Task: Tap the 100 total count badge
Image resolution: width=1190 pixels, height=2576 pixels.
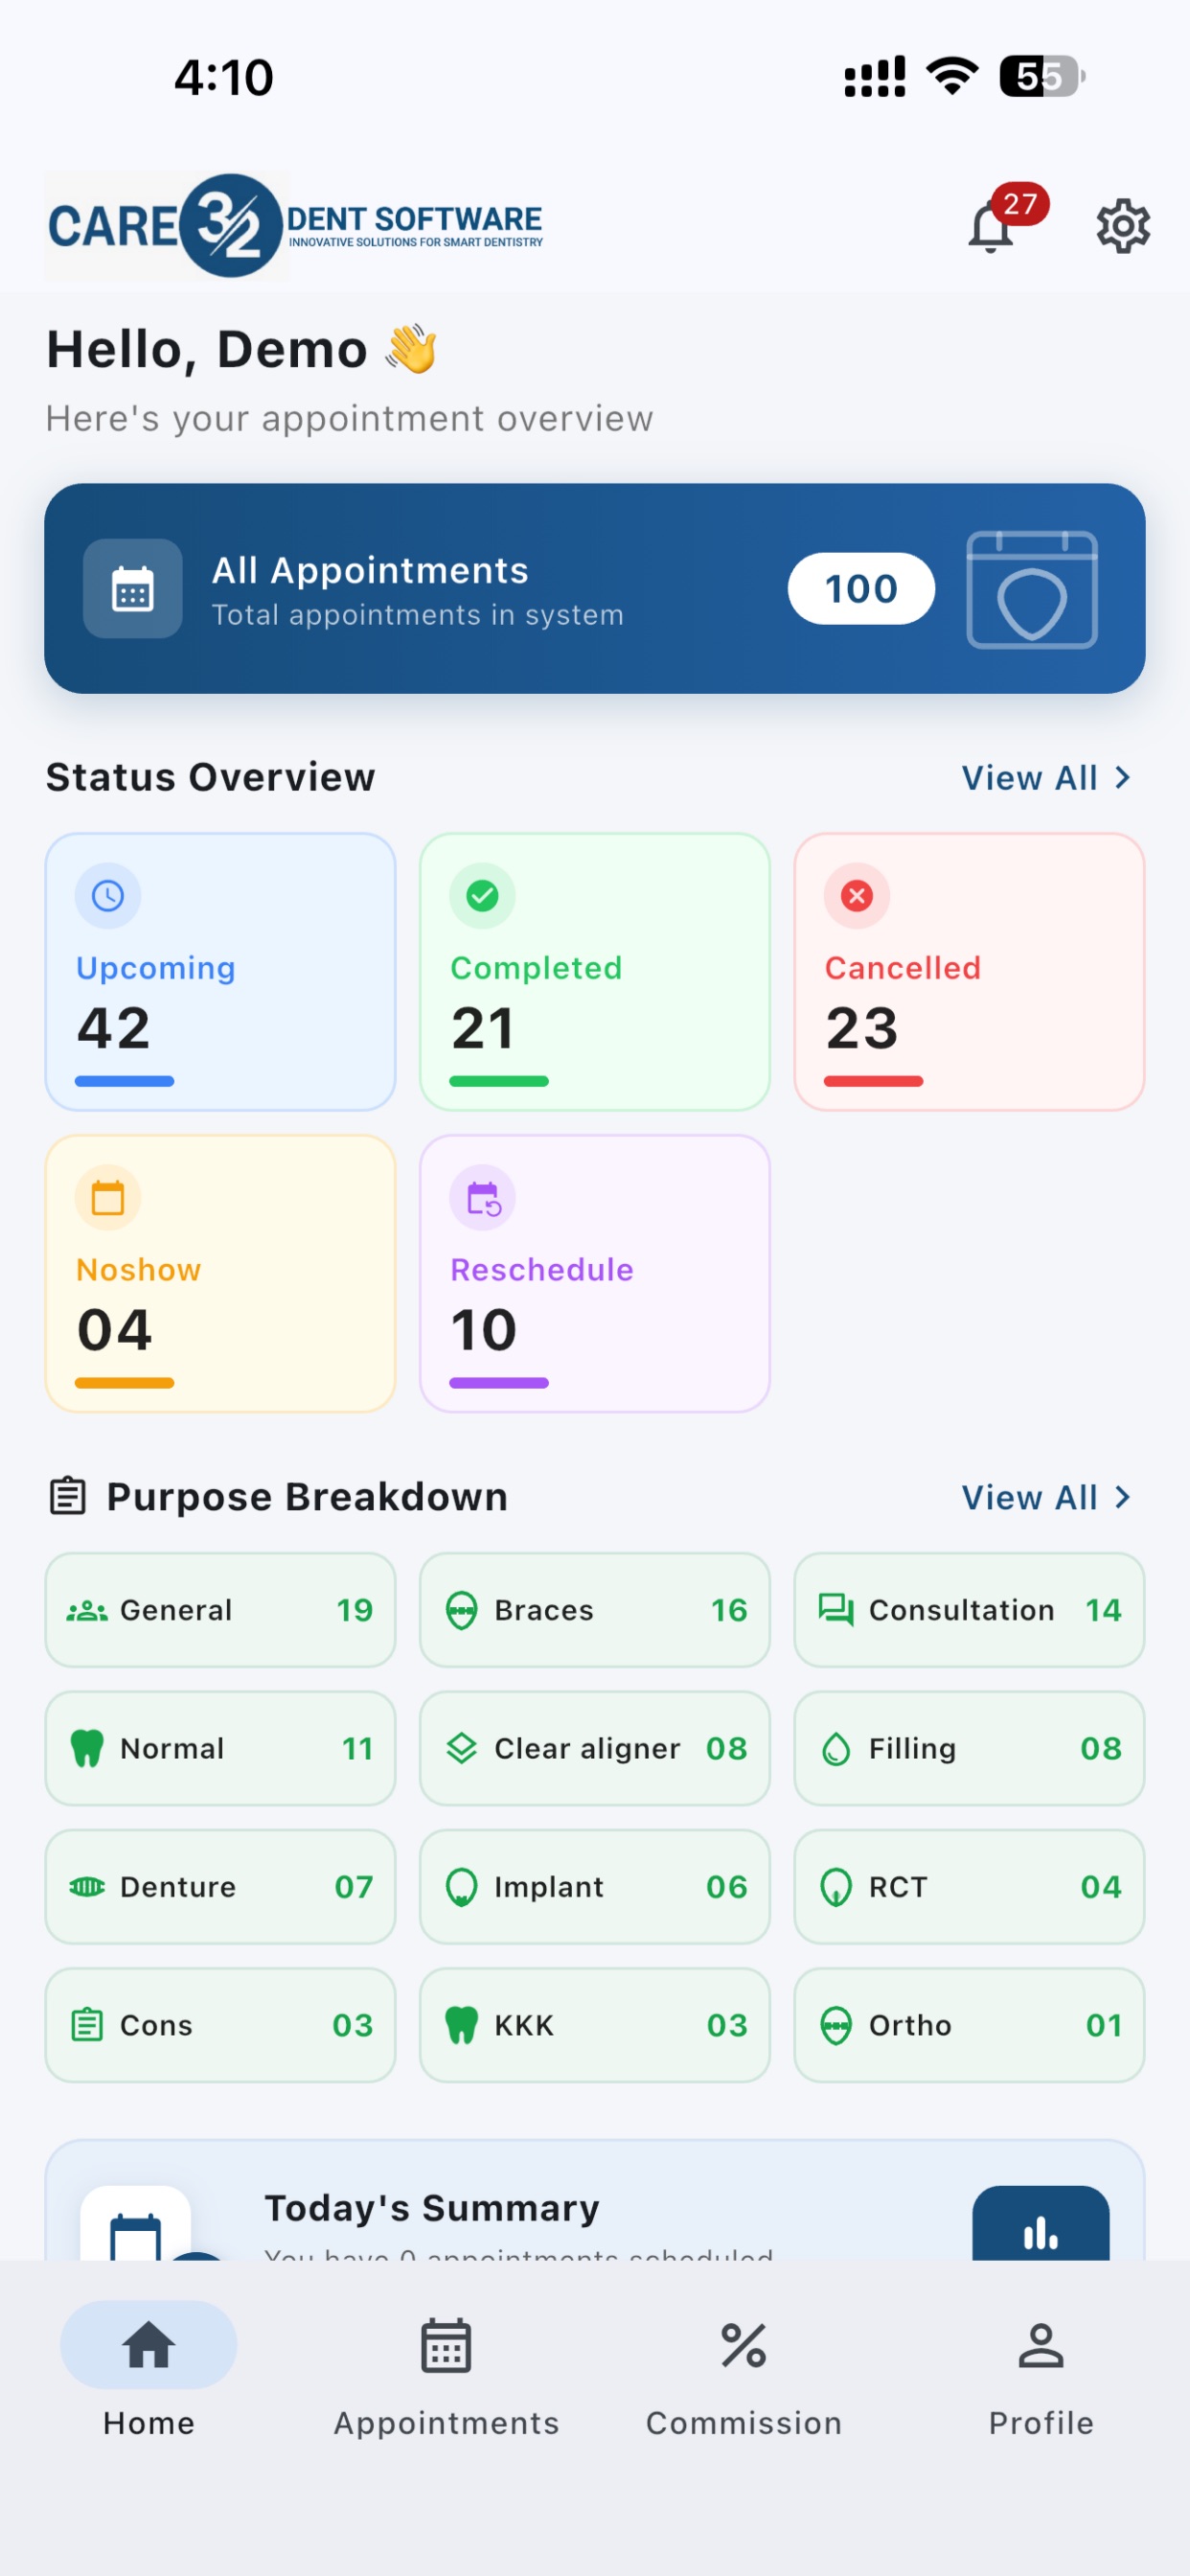Action: [x=861, y=589]
